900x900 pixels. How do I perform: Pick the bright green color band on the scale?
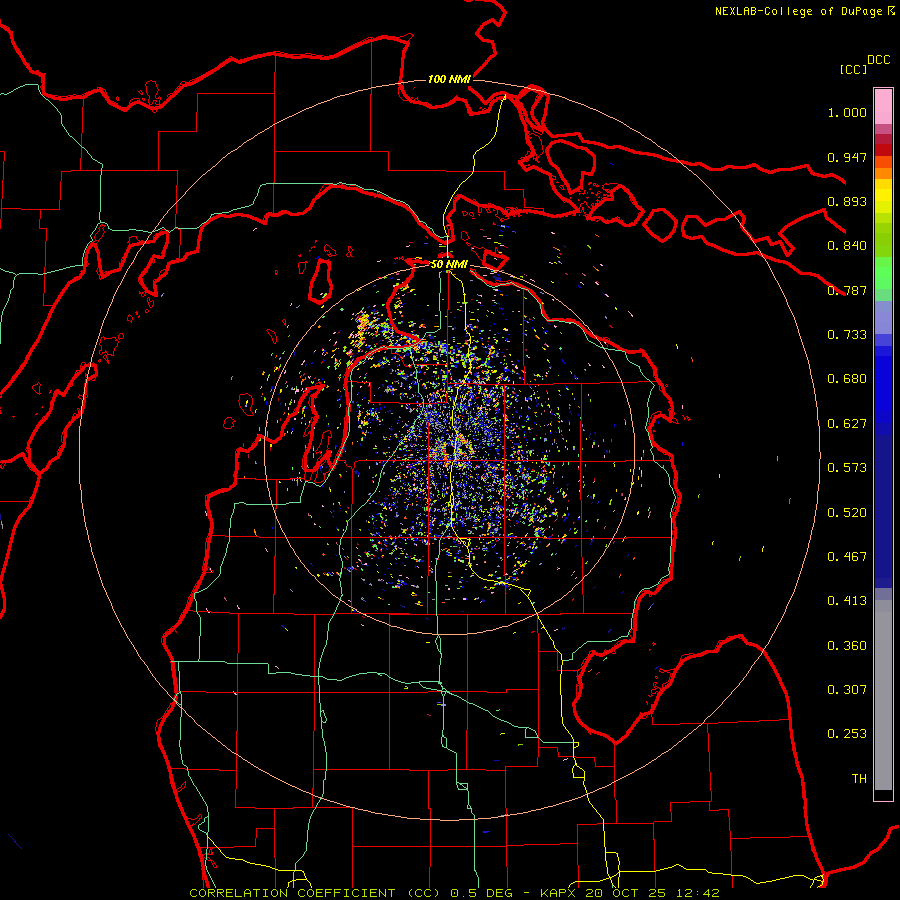pos(883,272)
